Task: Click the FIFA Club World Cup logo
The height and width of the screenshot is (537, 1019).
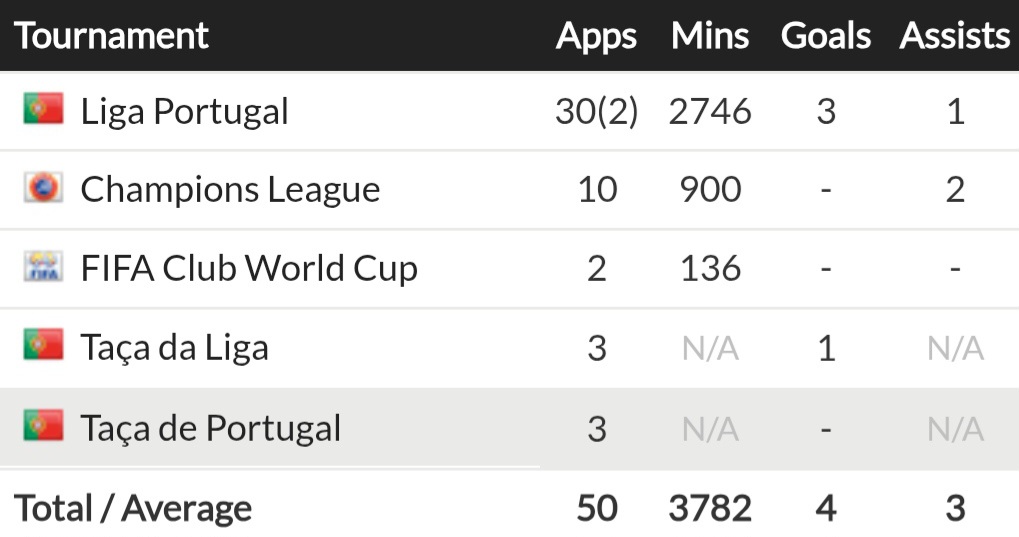Action: tap(44, 267)
